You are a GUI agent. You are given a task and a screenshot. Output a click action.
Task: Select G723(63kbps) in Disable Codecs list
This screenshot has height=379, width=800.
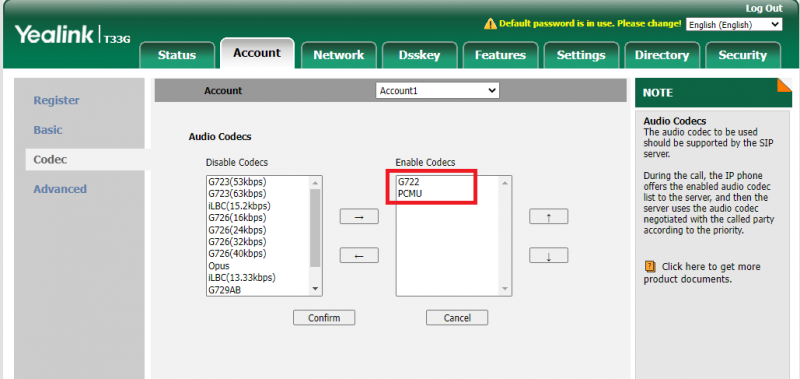point(237,194)
